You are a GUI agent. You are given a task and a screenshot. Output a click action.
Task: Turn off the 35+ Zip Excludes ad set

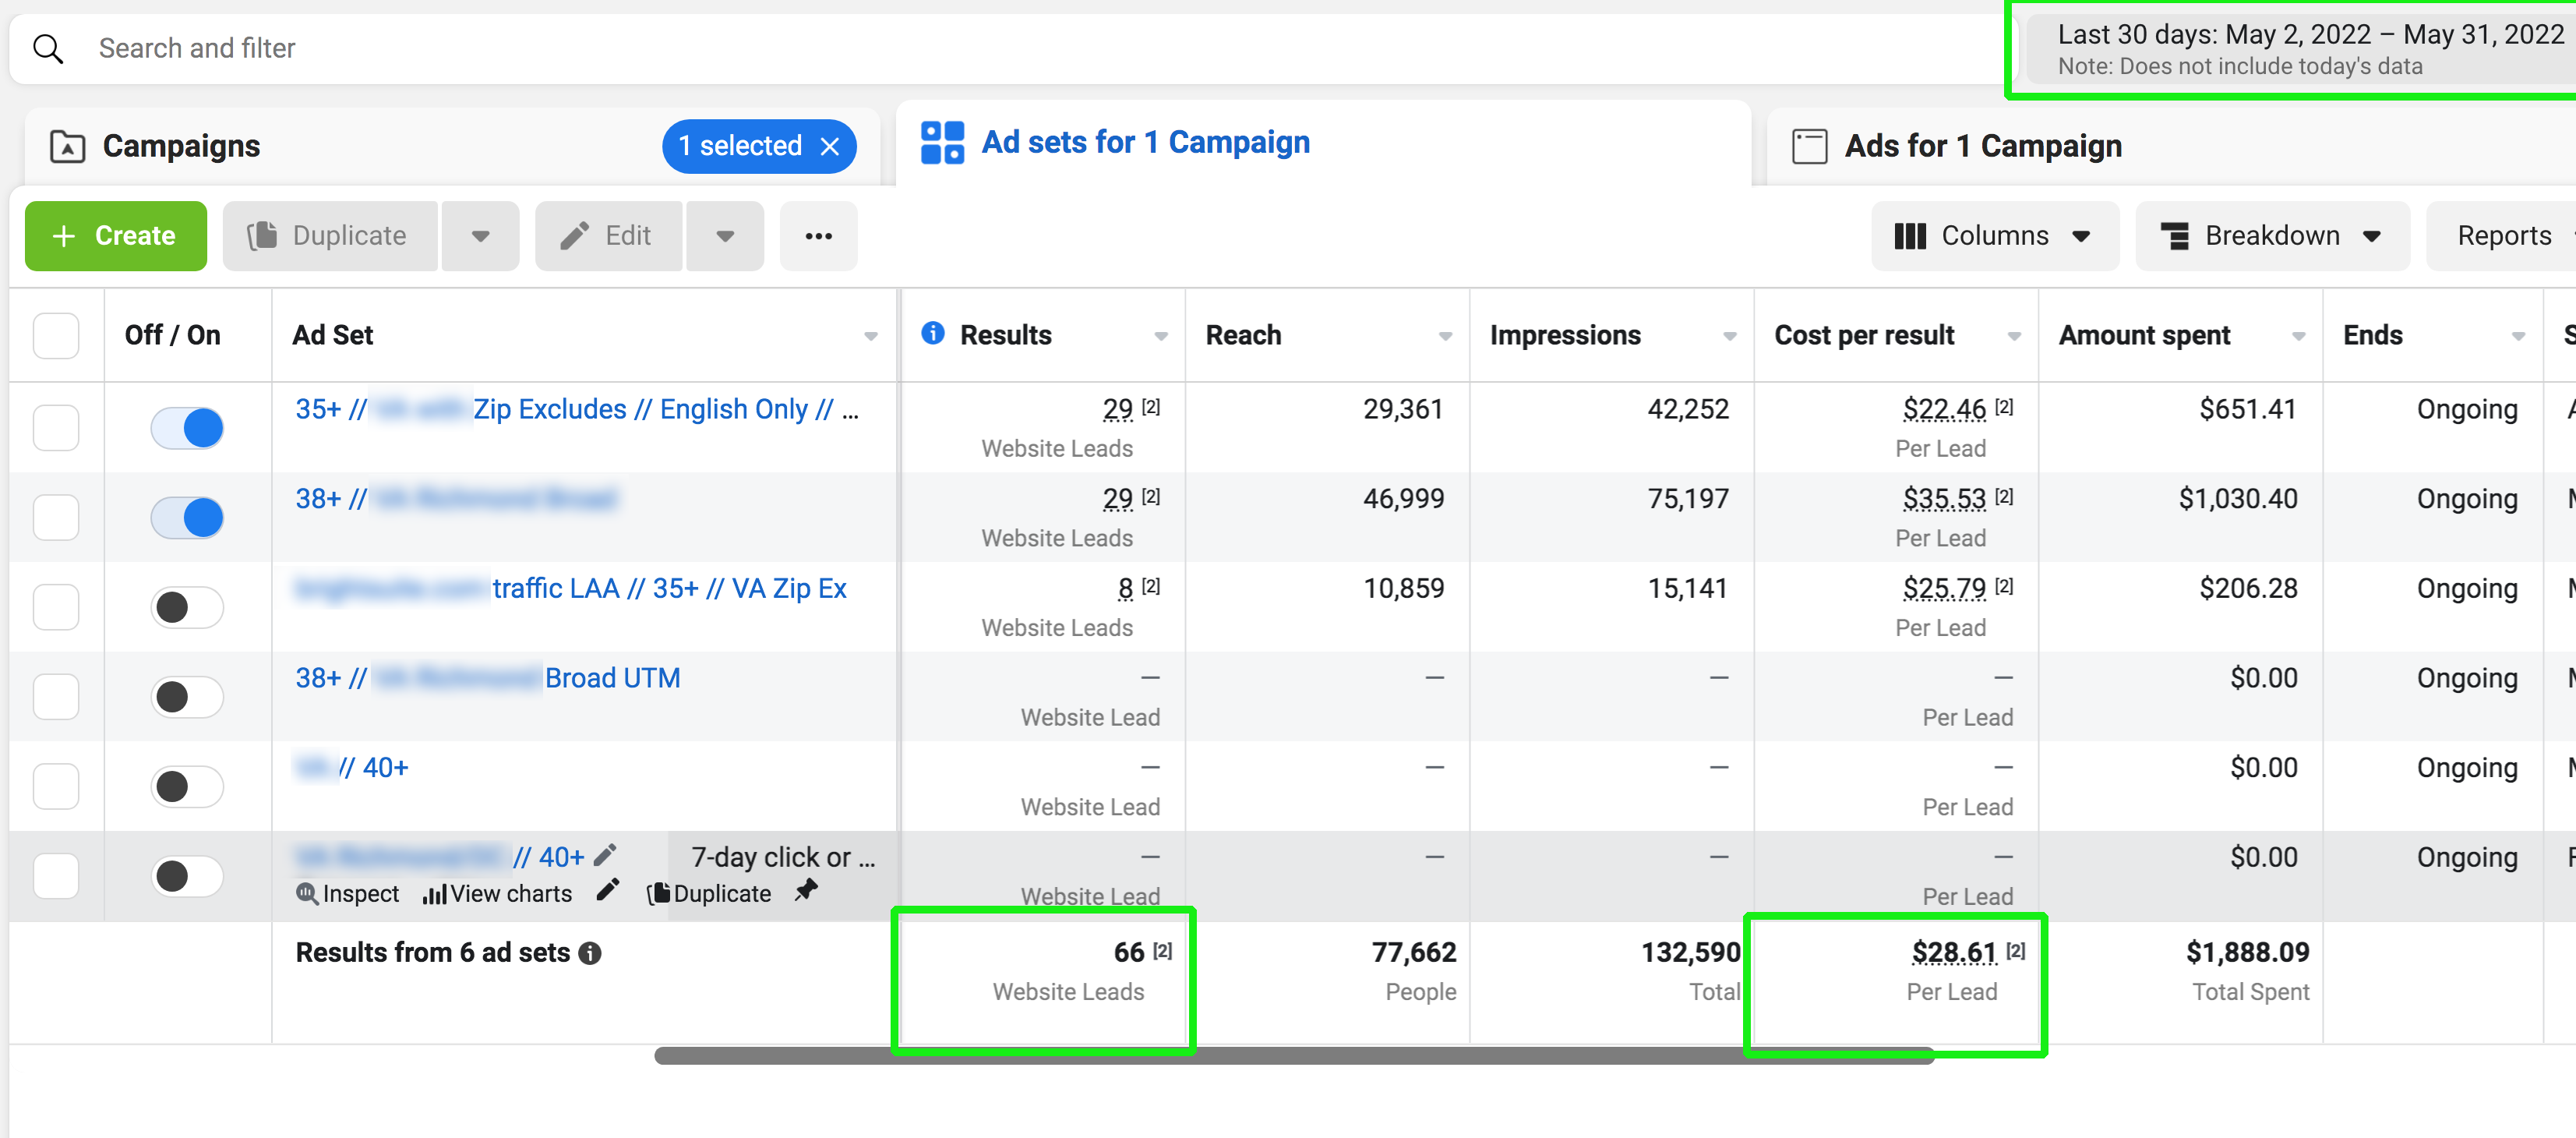click(187, 427)
